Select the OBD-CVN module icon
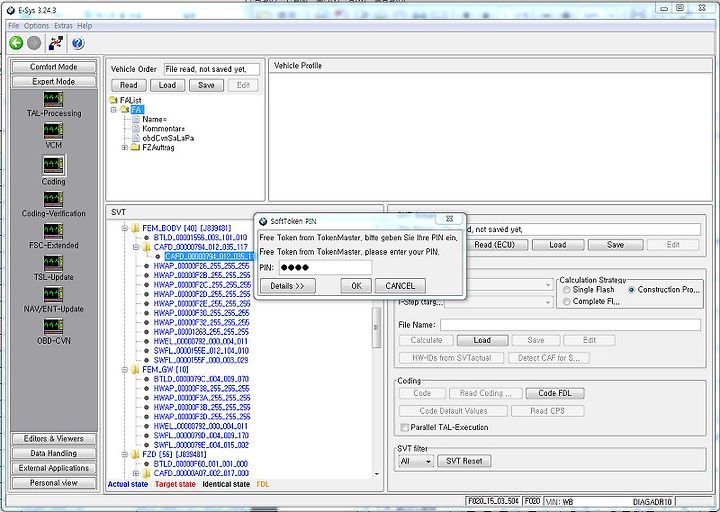Viewport: 720px width, 512px height. point(54,326)
